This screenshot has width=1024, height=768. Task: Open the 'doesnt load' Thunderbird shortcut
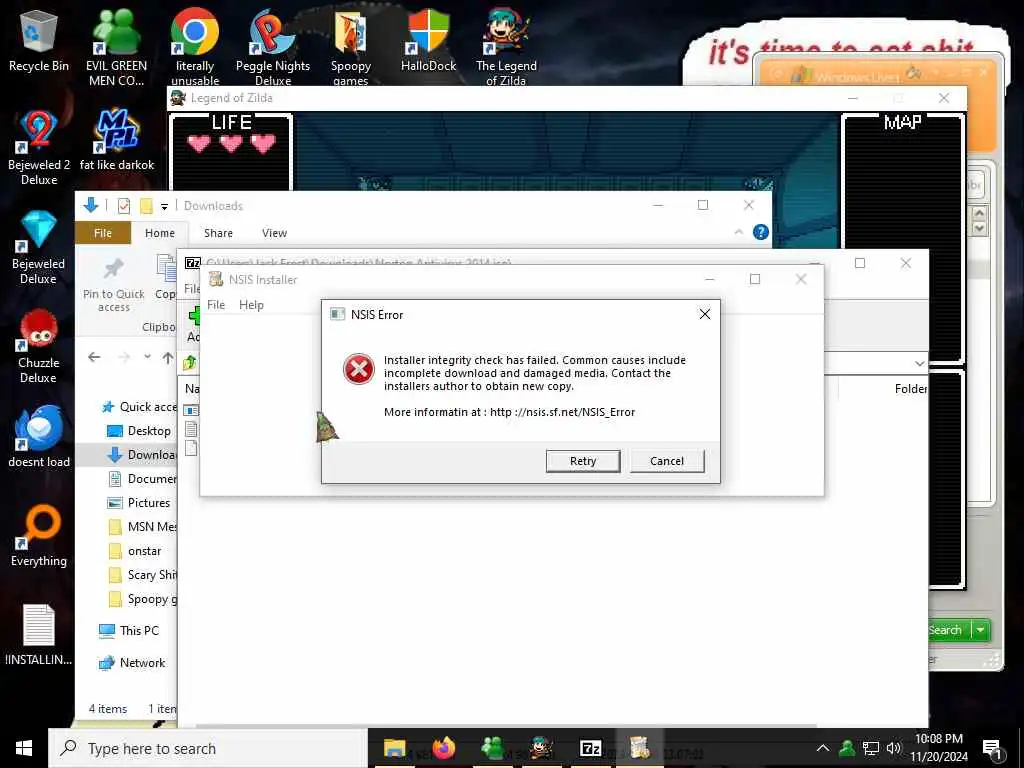[39, 436]
